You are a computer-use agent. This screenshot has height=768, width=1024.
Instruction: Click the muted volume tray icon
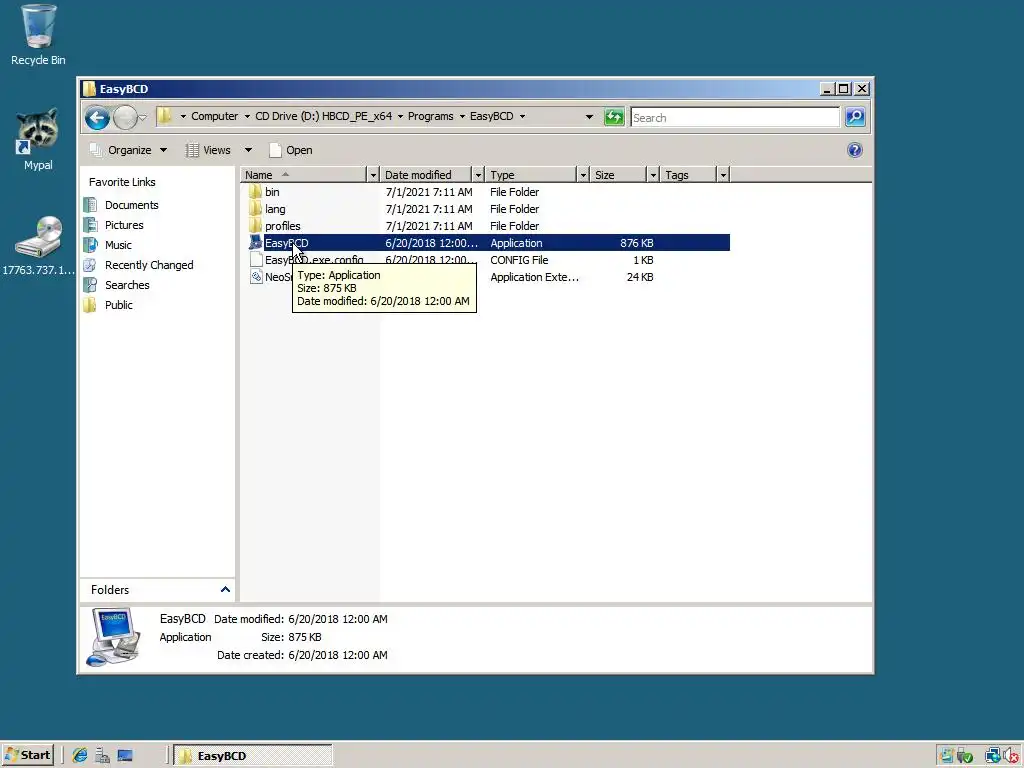point(1012,756)
